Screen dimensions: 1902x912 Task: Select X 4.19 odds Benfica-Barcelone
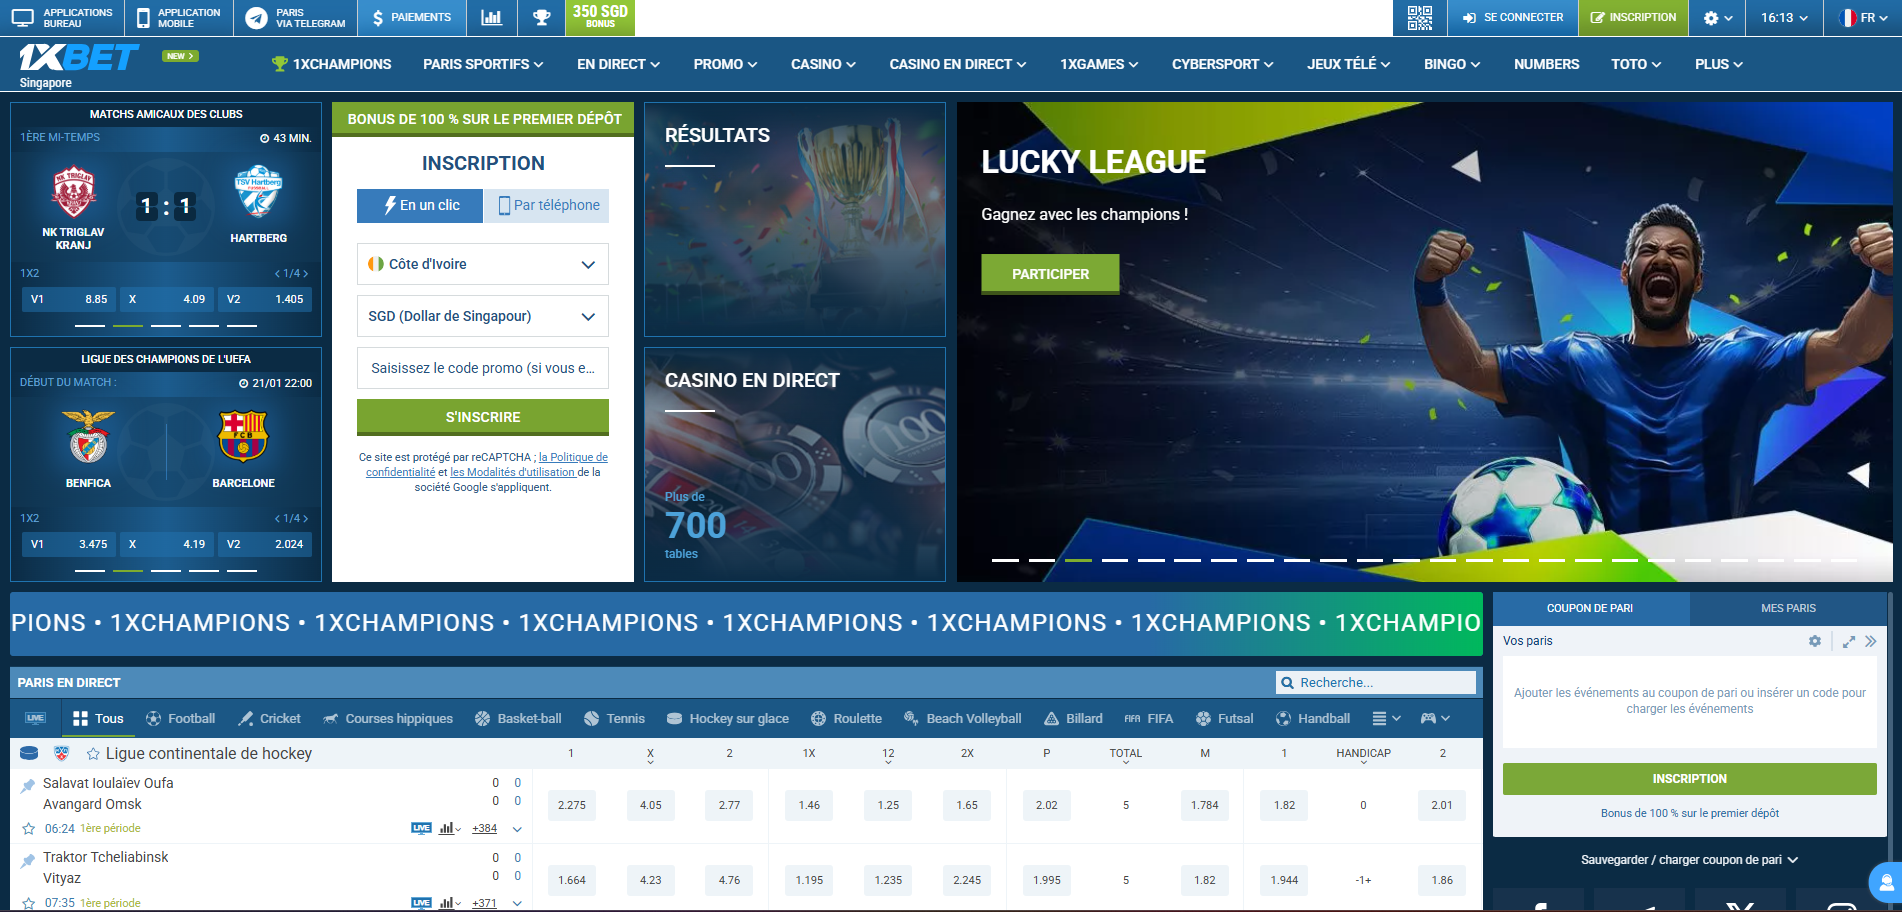click(x=166, y=544)
